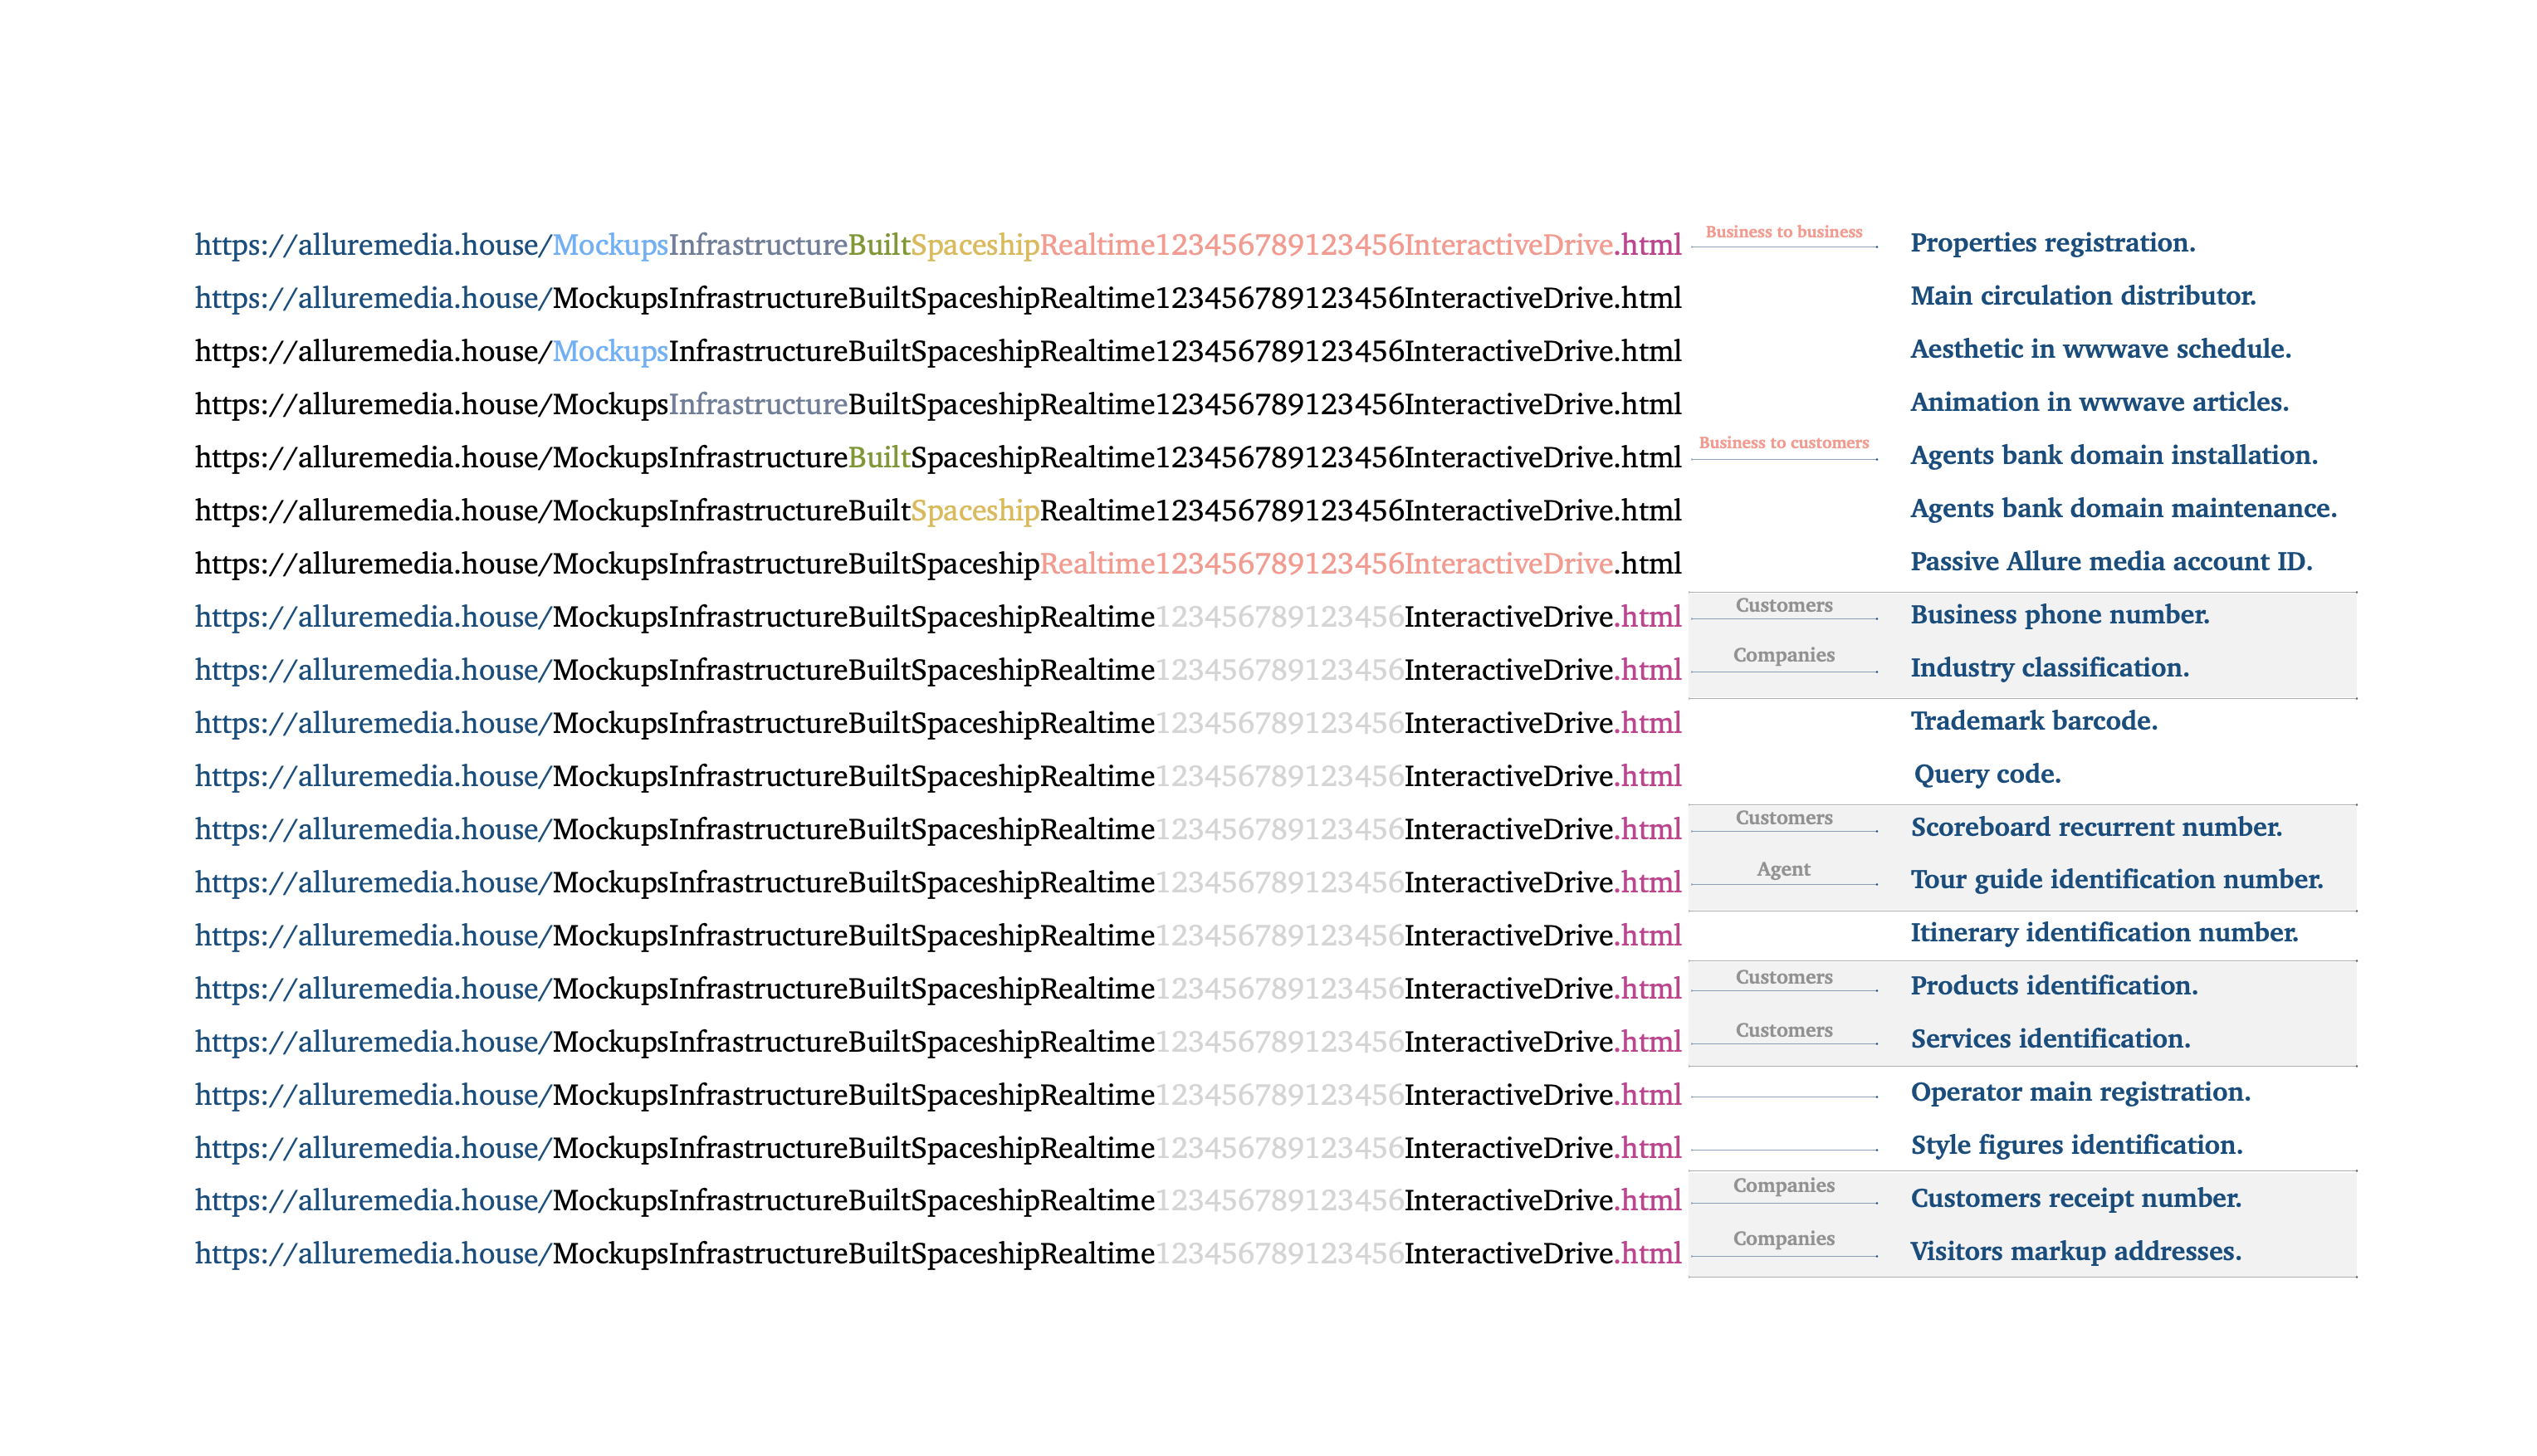Open the URL beside Industry classification
Image resolution: width=2537 pixels, height=1456 pixels.
[937, 670]
